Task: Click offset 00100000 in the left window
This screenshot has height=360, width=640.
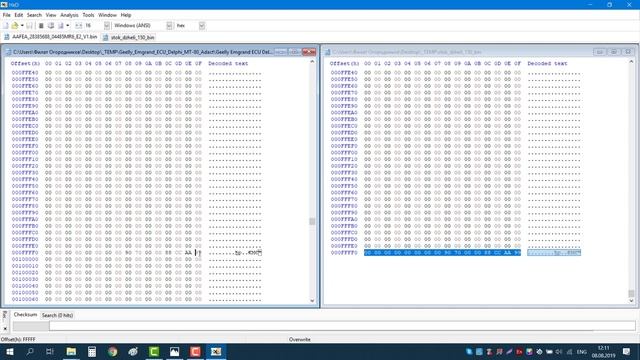Action: click(25, 260)
